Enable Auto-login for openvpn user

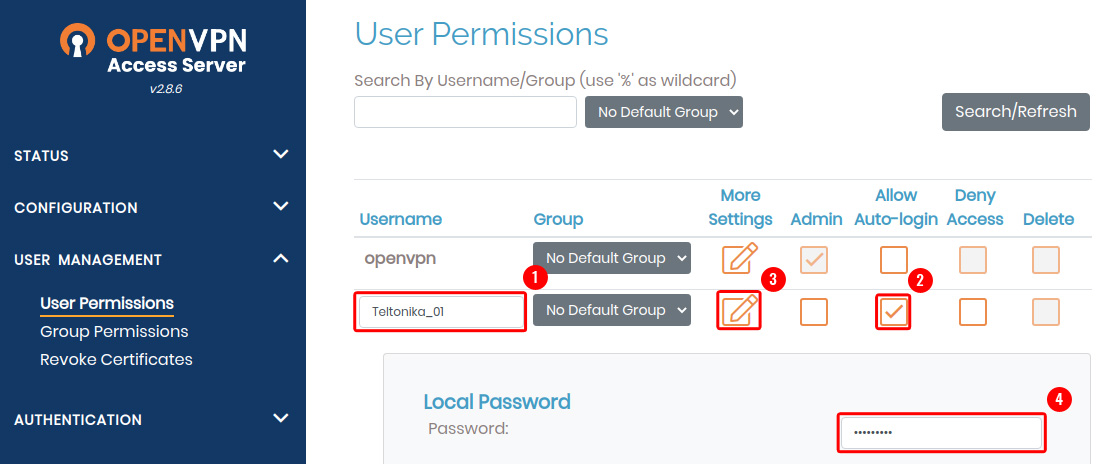tap(893, 259)
